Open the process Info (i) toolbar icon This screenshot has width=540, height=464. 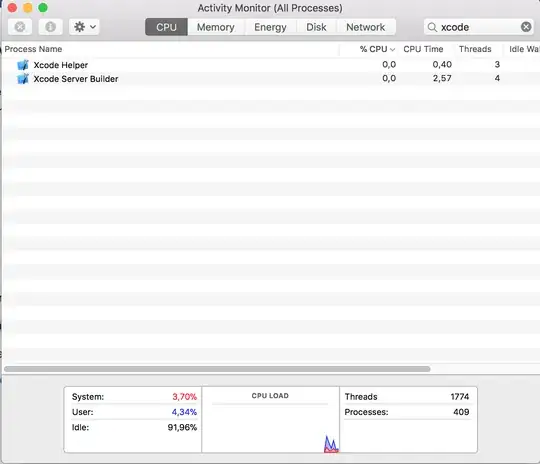coord(50,27)
